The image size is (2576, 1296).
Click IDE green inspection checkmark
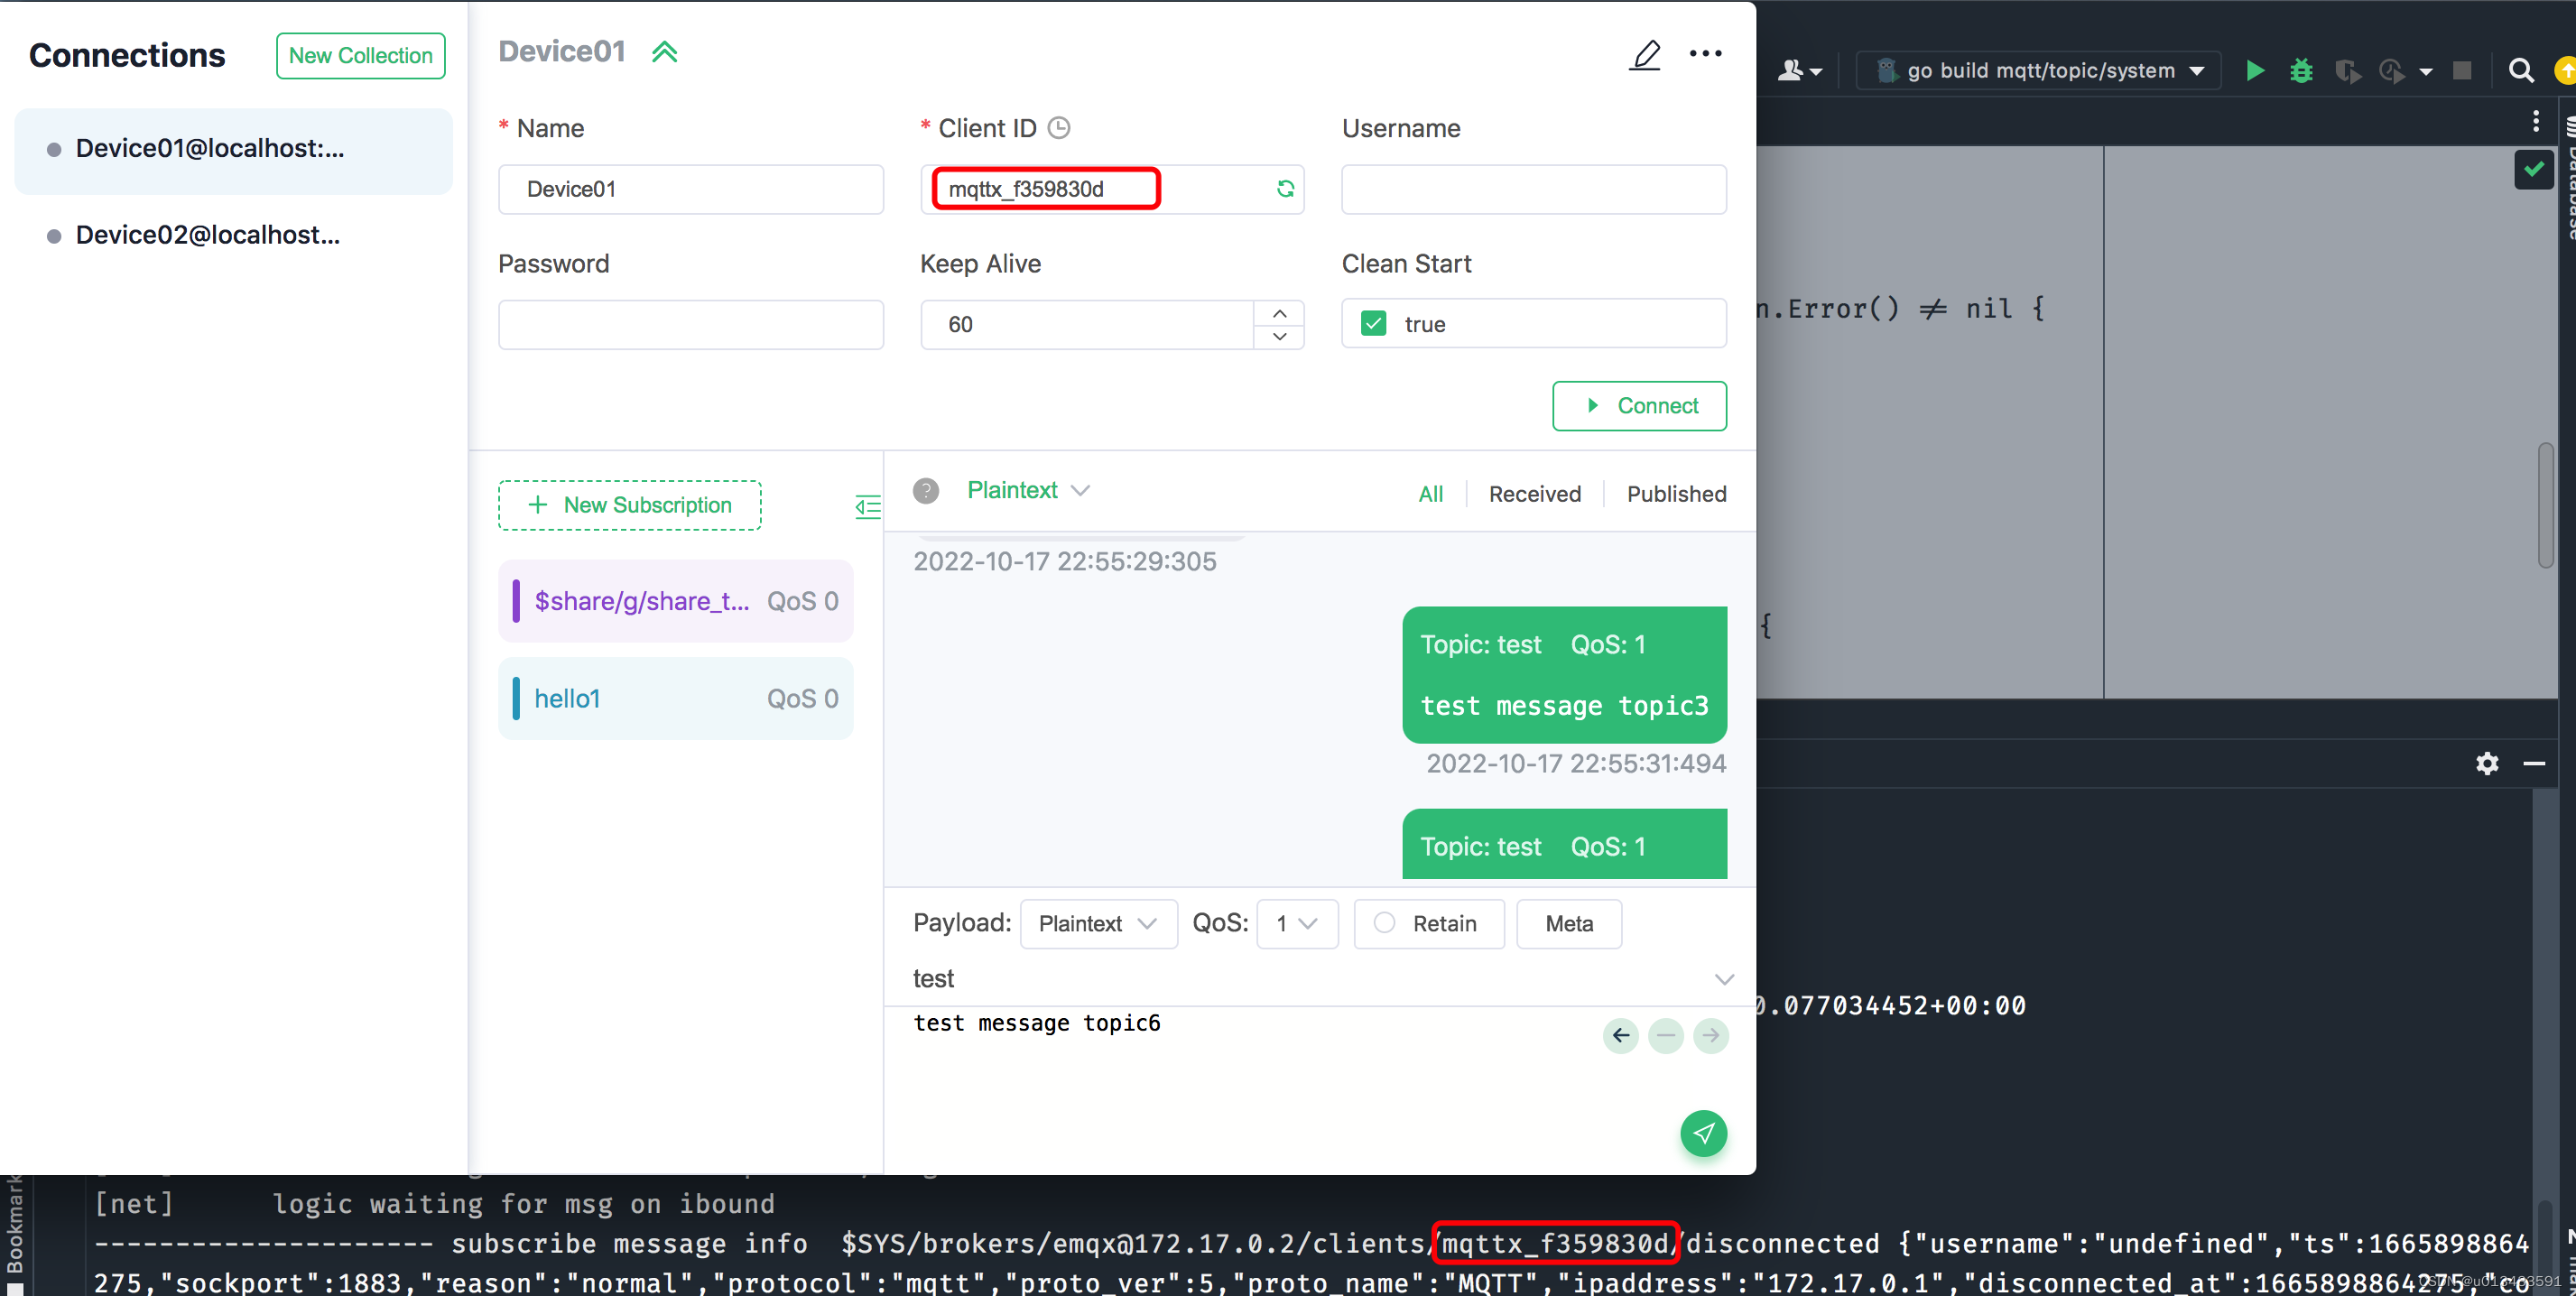point(2533,169)
